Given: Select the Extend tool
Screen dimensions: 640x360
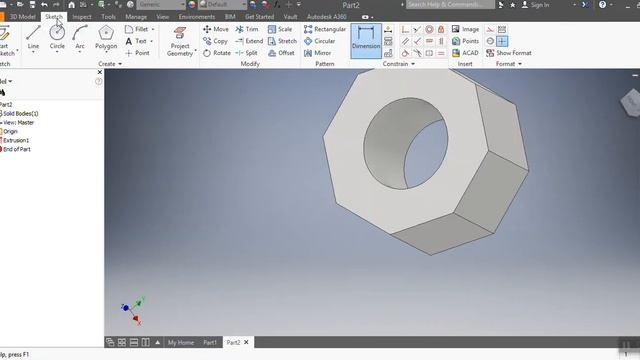Looking at the screenshot, I should 249,41.
